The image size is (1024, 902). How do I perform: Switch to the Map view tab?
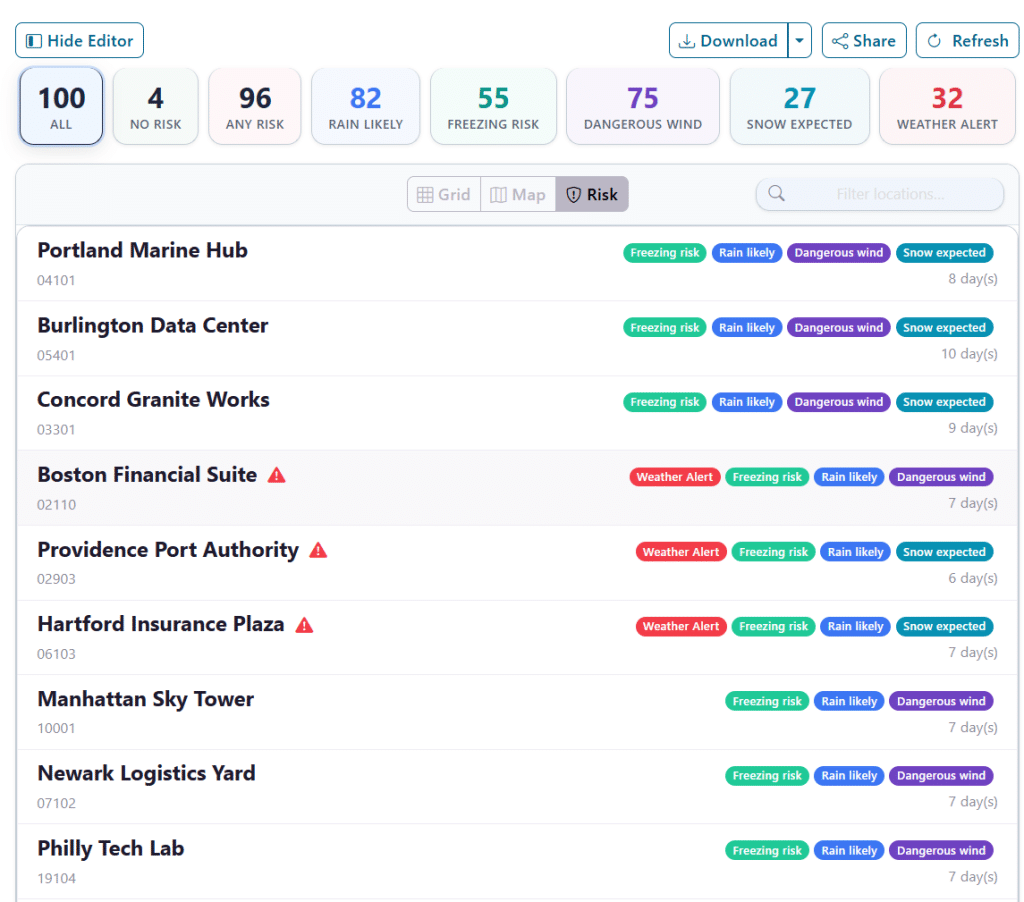[518, 195]
